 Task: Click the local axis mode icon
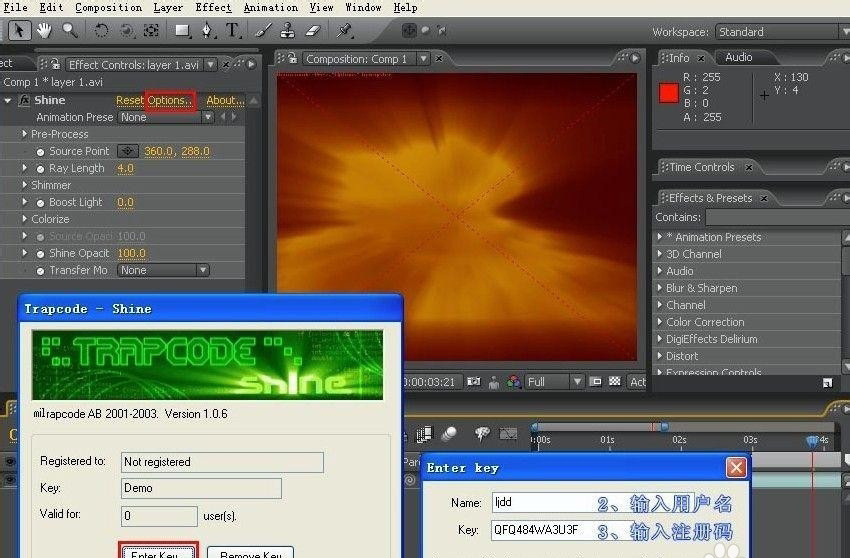point(409,31)
